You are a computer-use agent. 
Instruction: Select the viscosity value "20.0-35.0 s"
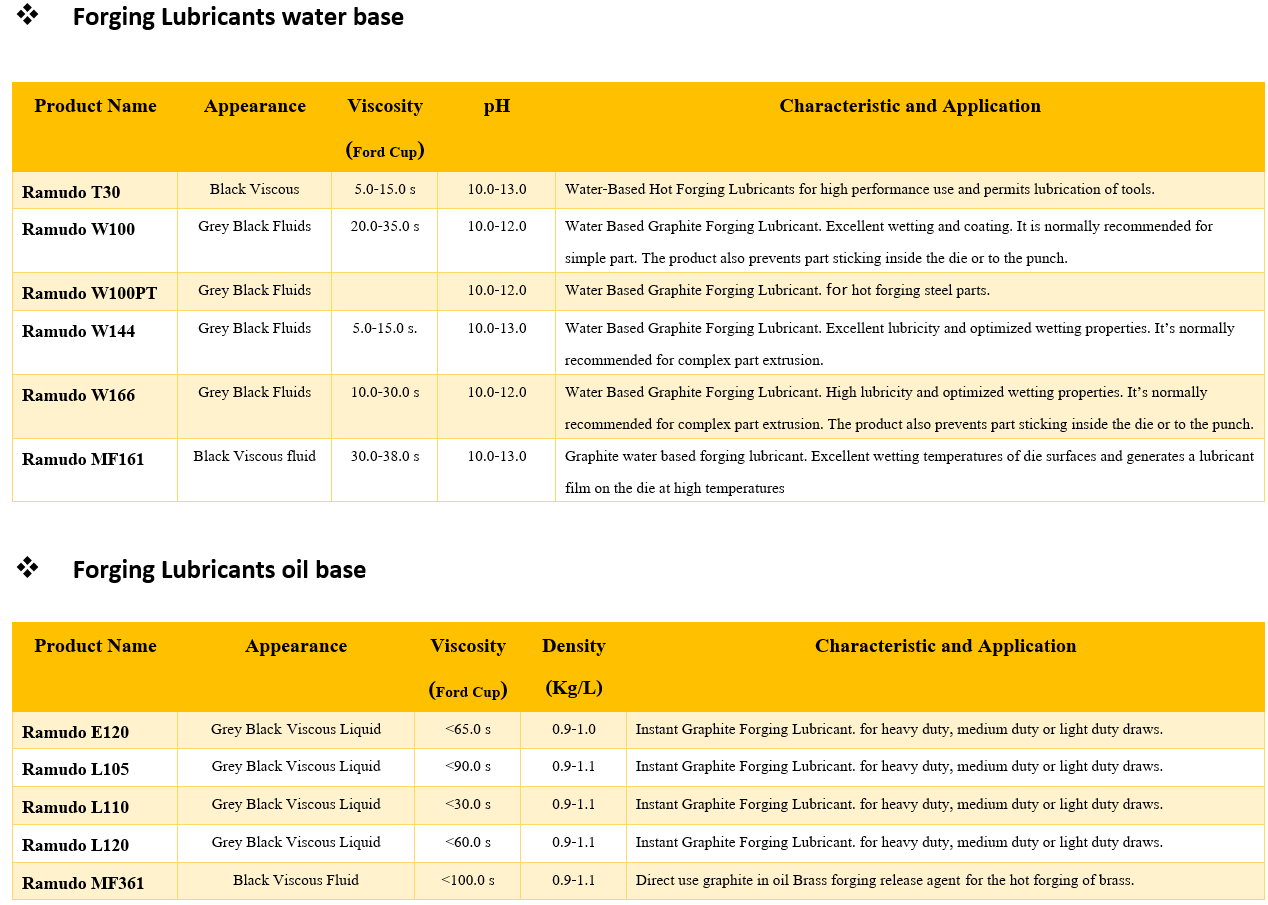coord(385,226)
